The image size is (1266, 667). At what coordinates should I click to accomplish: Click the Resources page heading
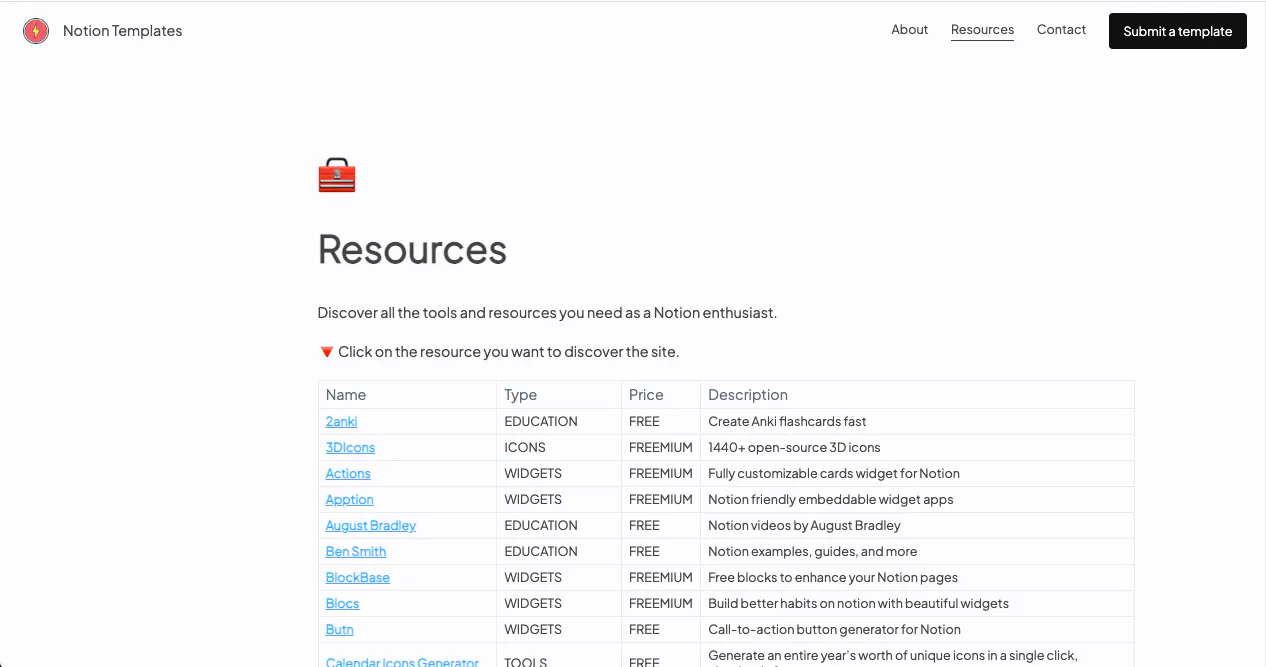(412, 249)
